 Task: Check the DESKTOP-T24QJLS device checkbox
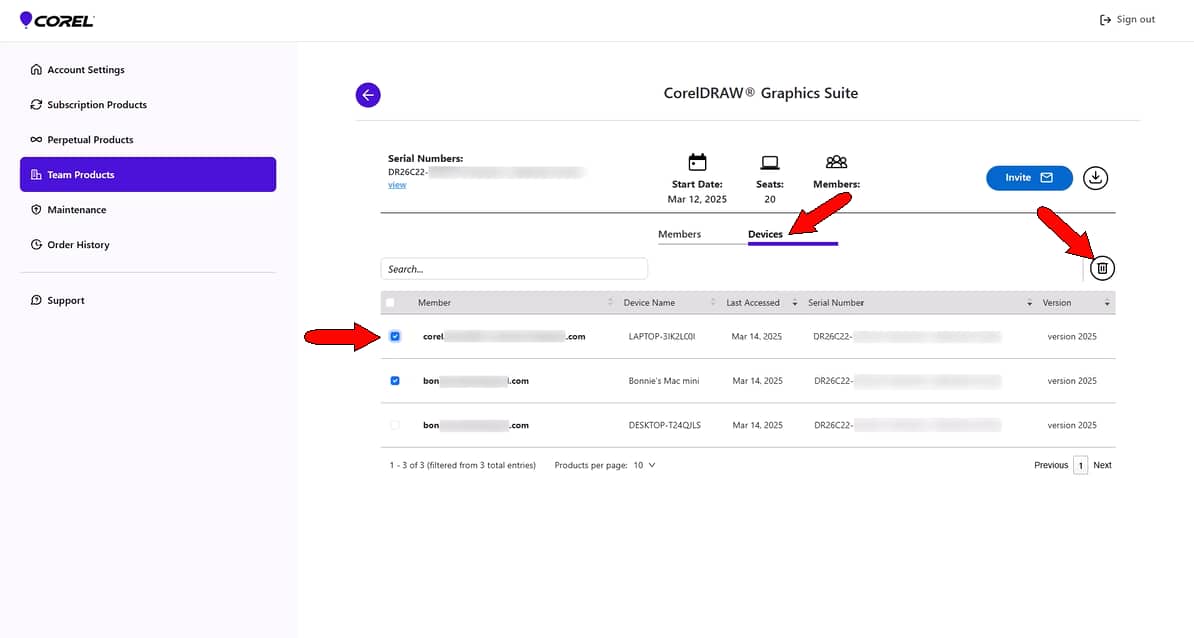pyautogui.click(x=395, y=425)
